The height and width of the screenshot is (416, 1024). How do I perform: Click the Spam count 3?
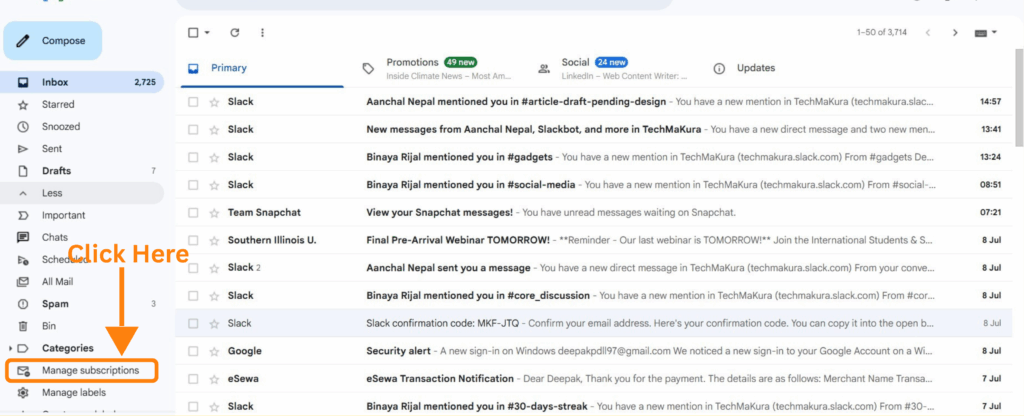153,304
